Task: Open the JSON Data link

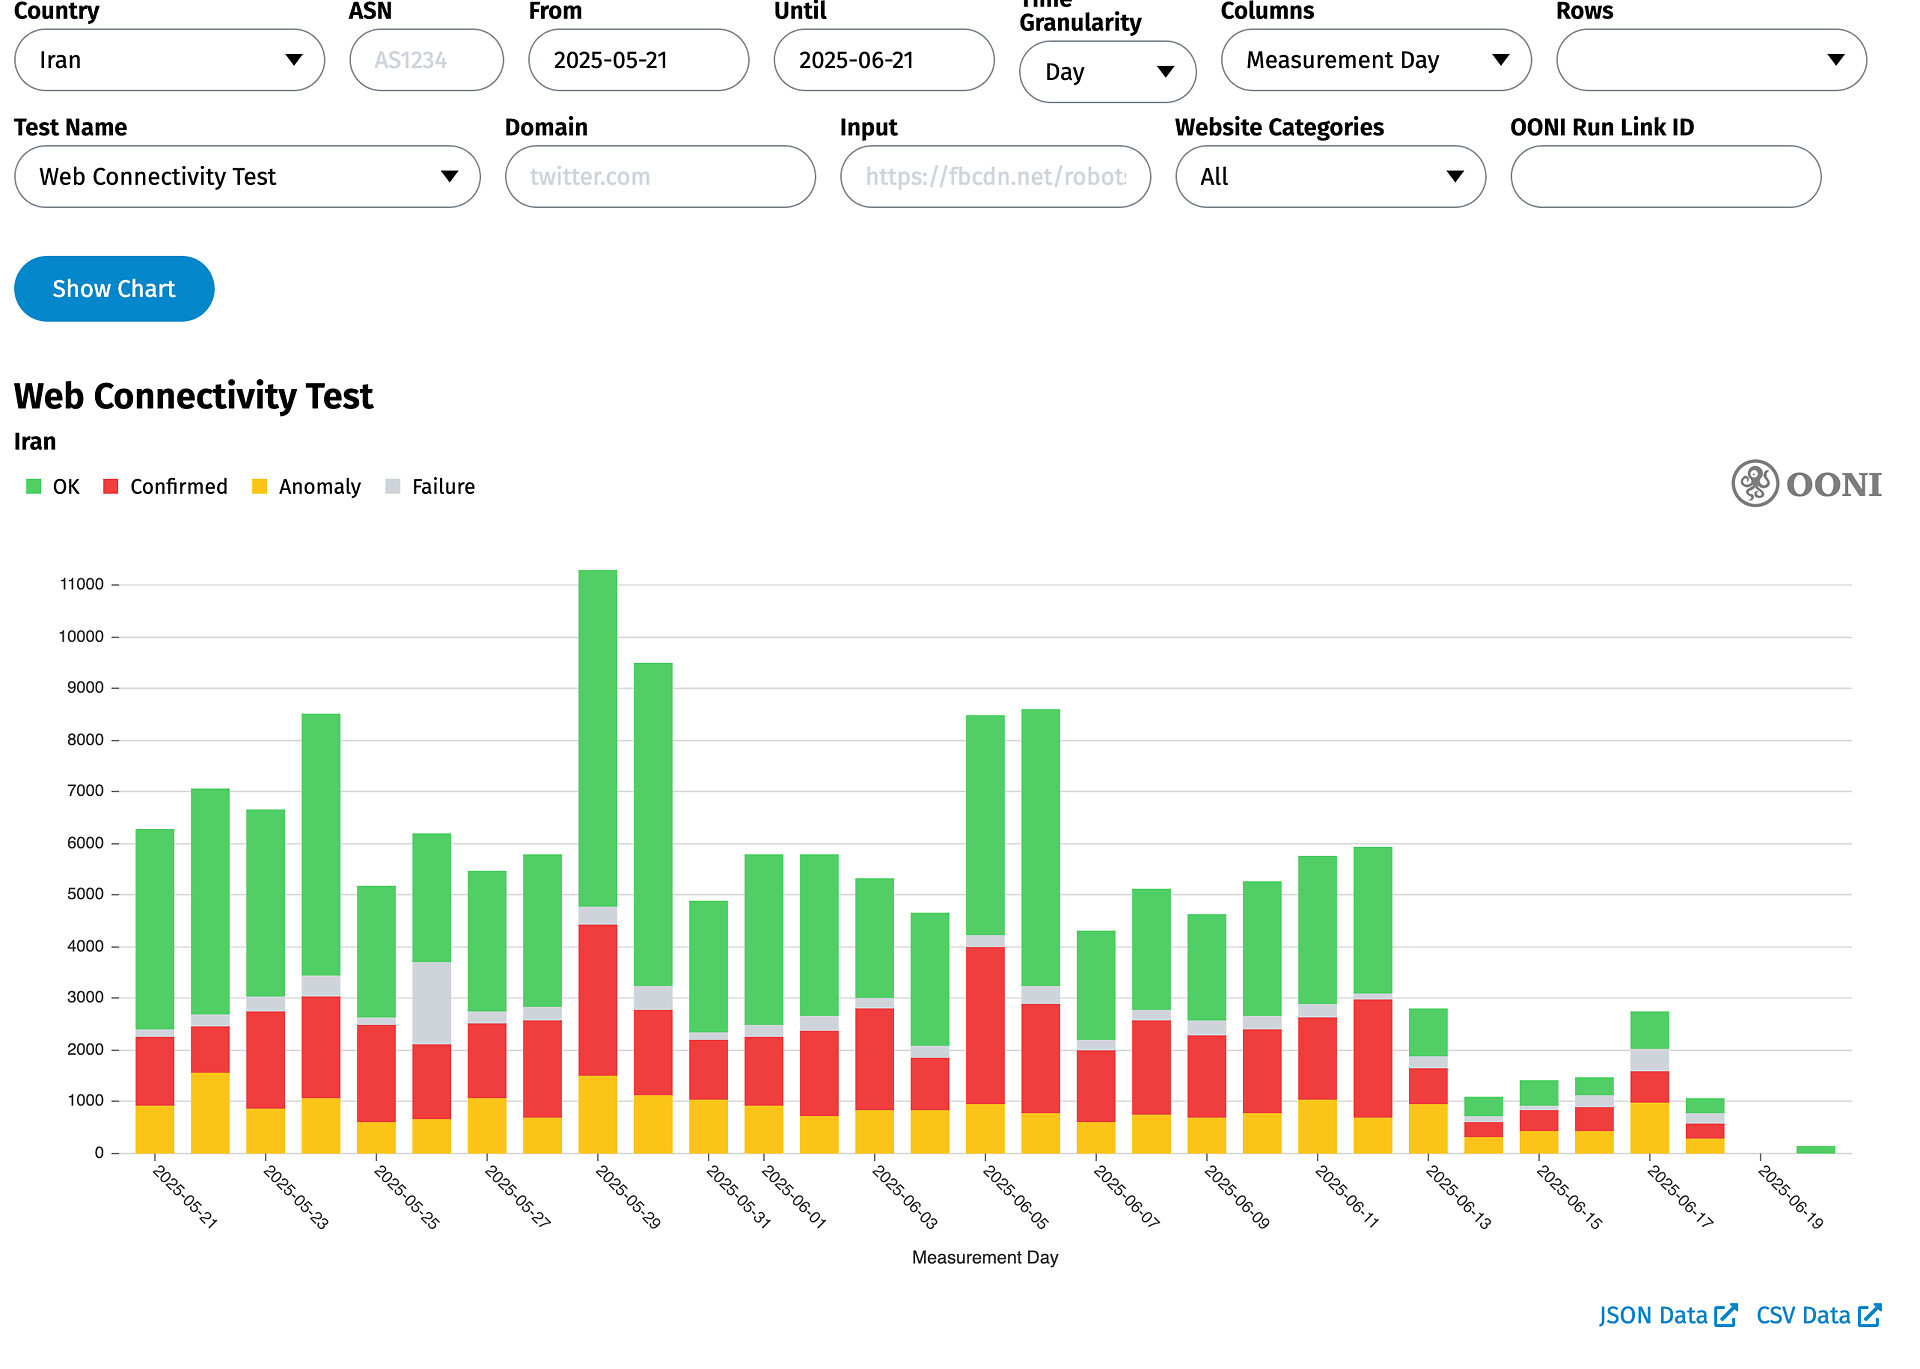Action: click(1653, 1315)
